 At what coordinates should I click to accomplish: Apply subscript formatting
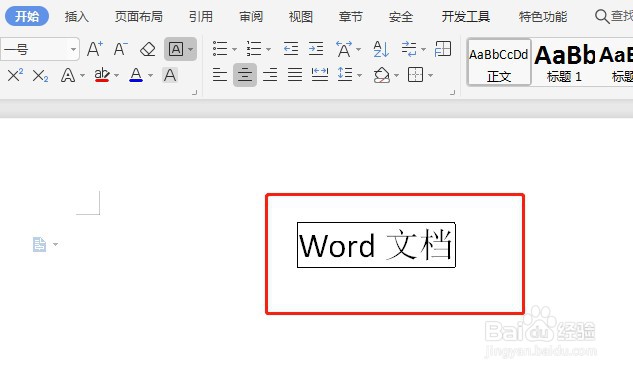(40, 75)
